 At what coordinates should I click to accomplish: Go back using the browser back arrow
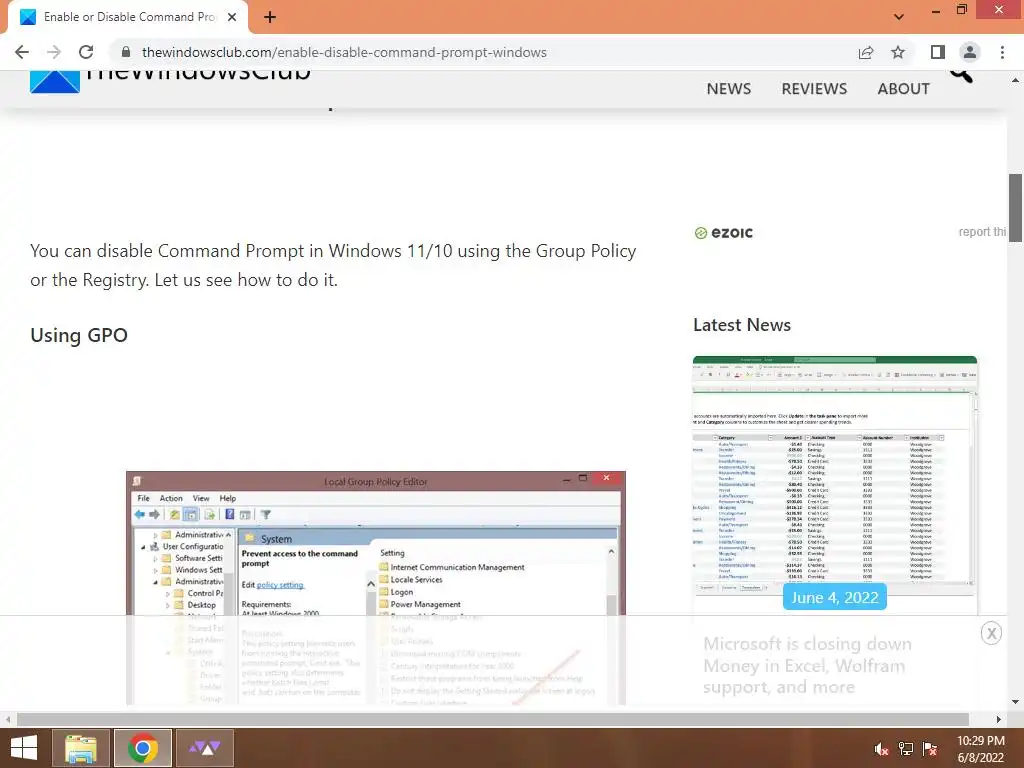pos(22,52)
